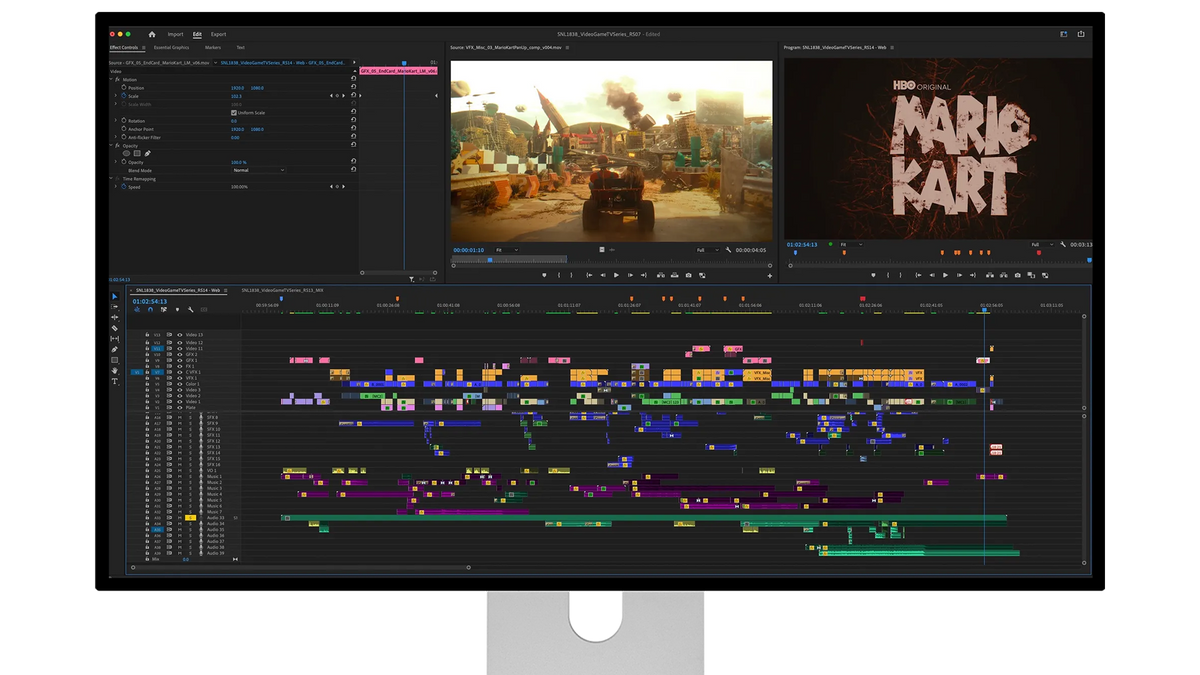Open Quick Export icon at top right
The height and width of the screenshot is (675, 1200).
(1081, 34)
